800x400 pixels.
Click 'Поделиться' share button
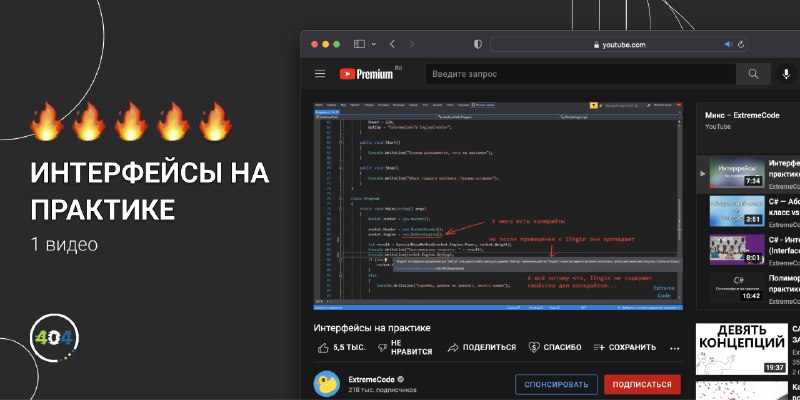click(482, 347)
